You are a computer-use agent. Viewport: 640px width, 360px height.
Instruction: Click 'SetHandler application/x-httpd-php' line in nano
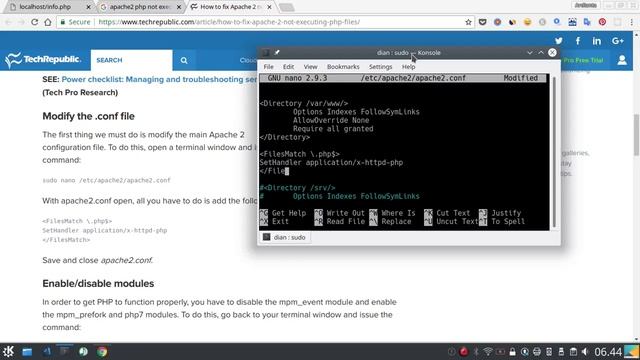coord(331,162)
